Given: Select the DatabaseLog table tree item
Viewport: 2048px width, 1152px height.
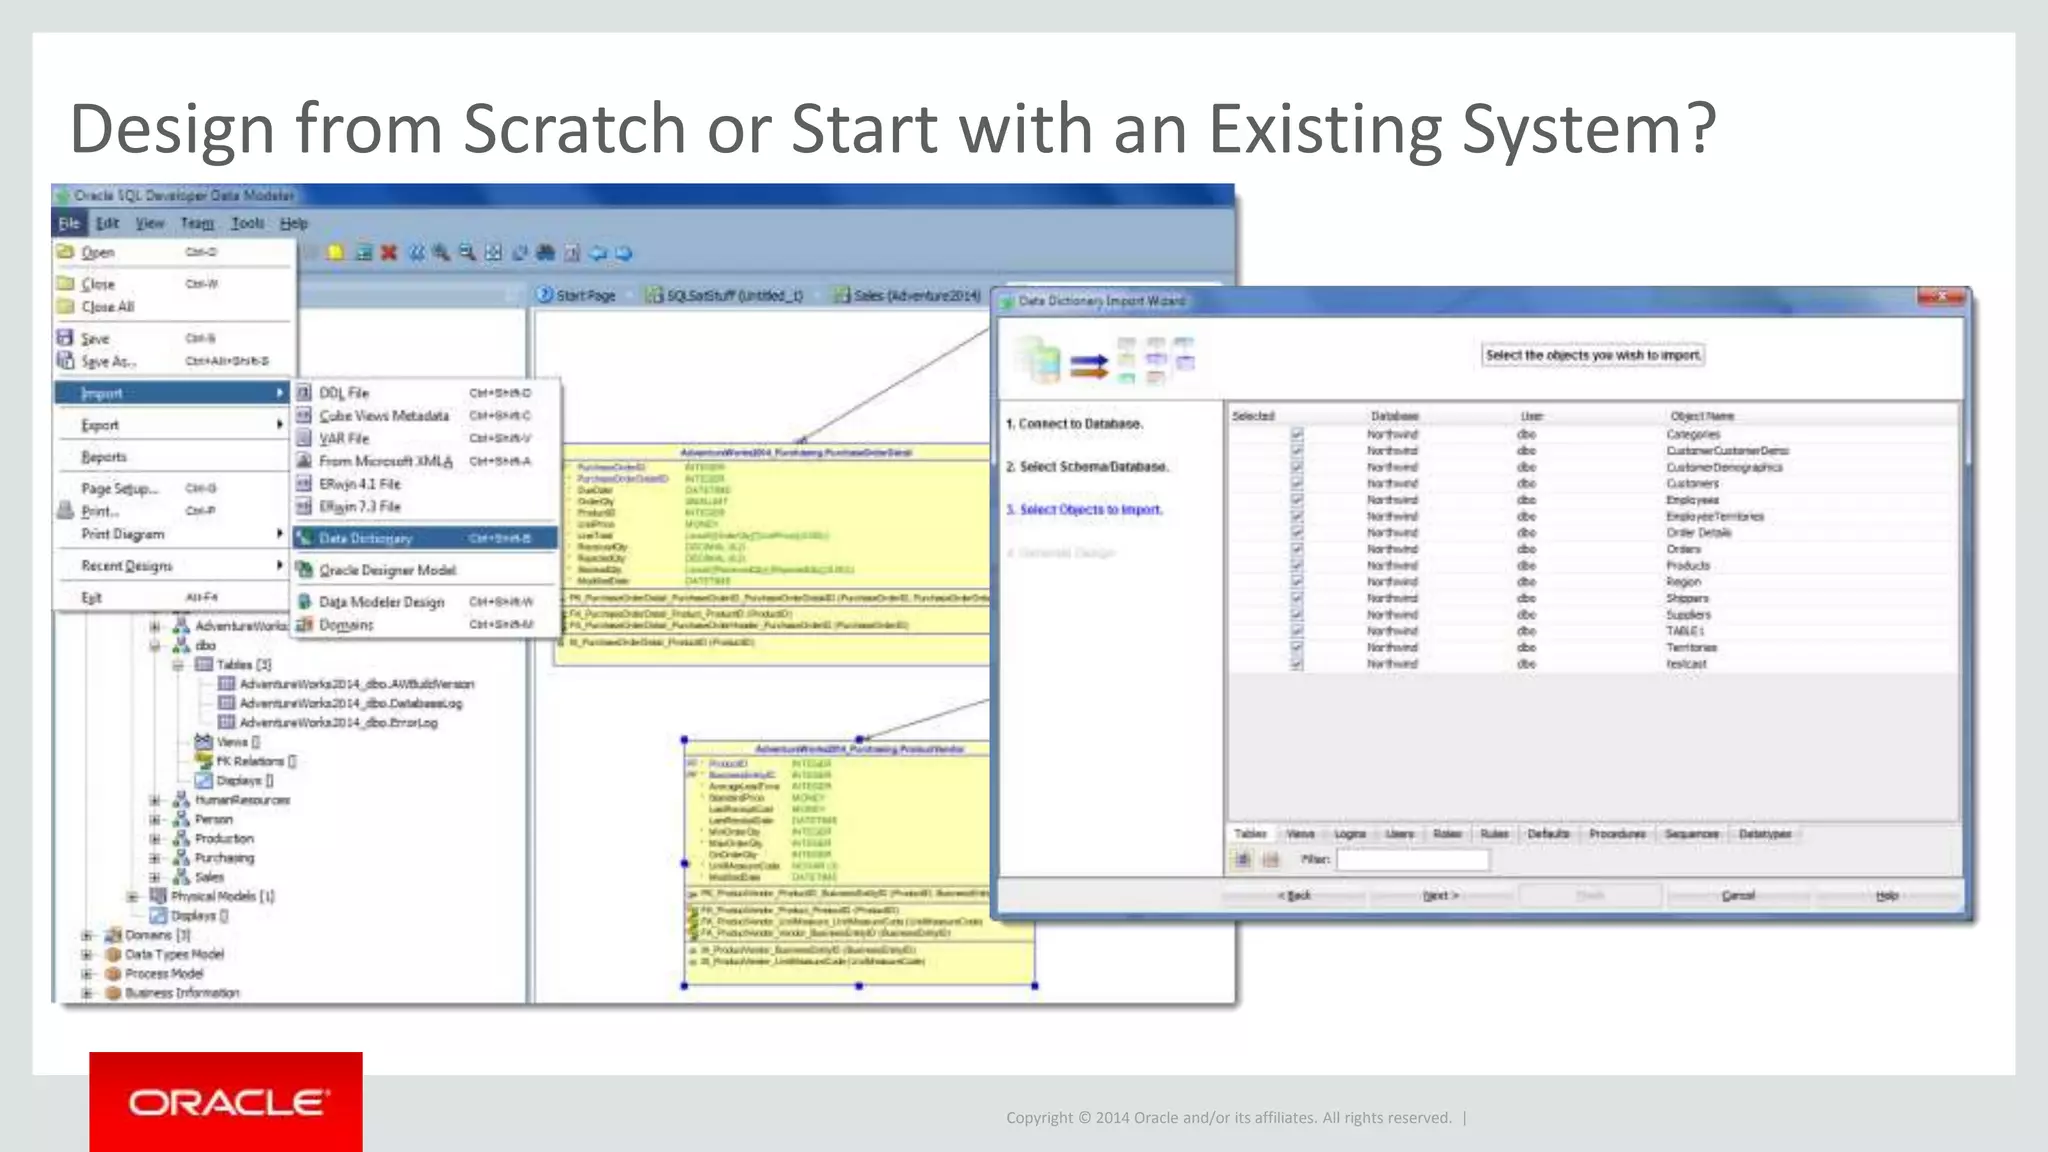Looking at the screenshot, I should click(x=350, y=703).
